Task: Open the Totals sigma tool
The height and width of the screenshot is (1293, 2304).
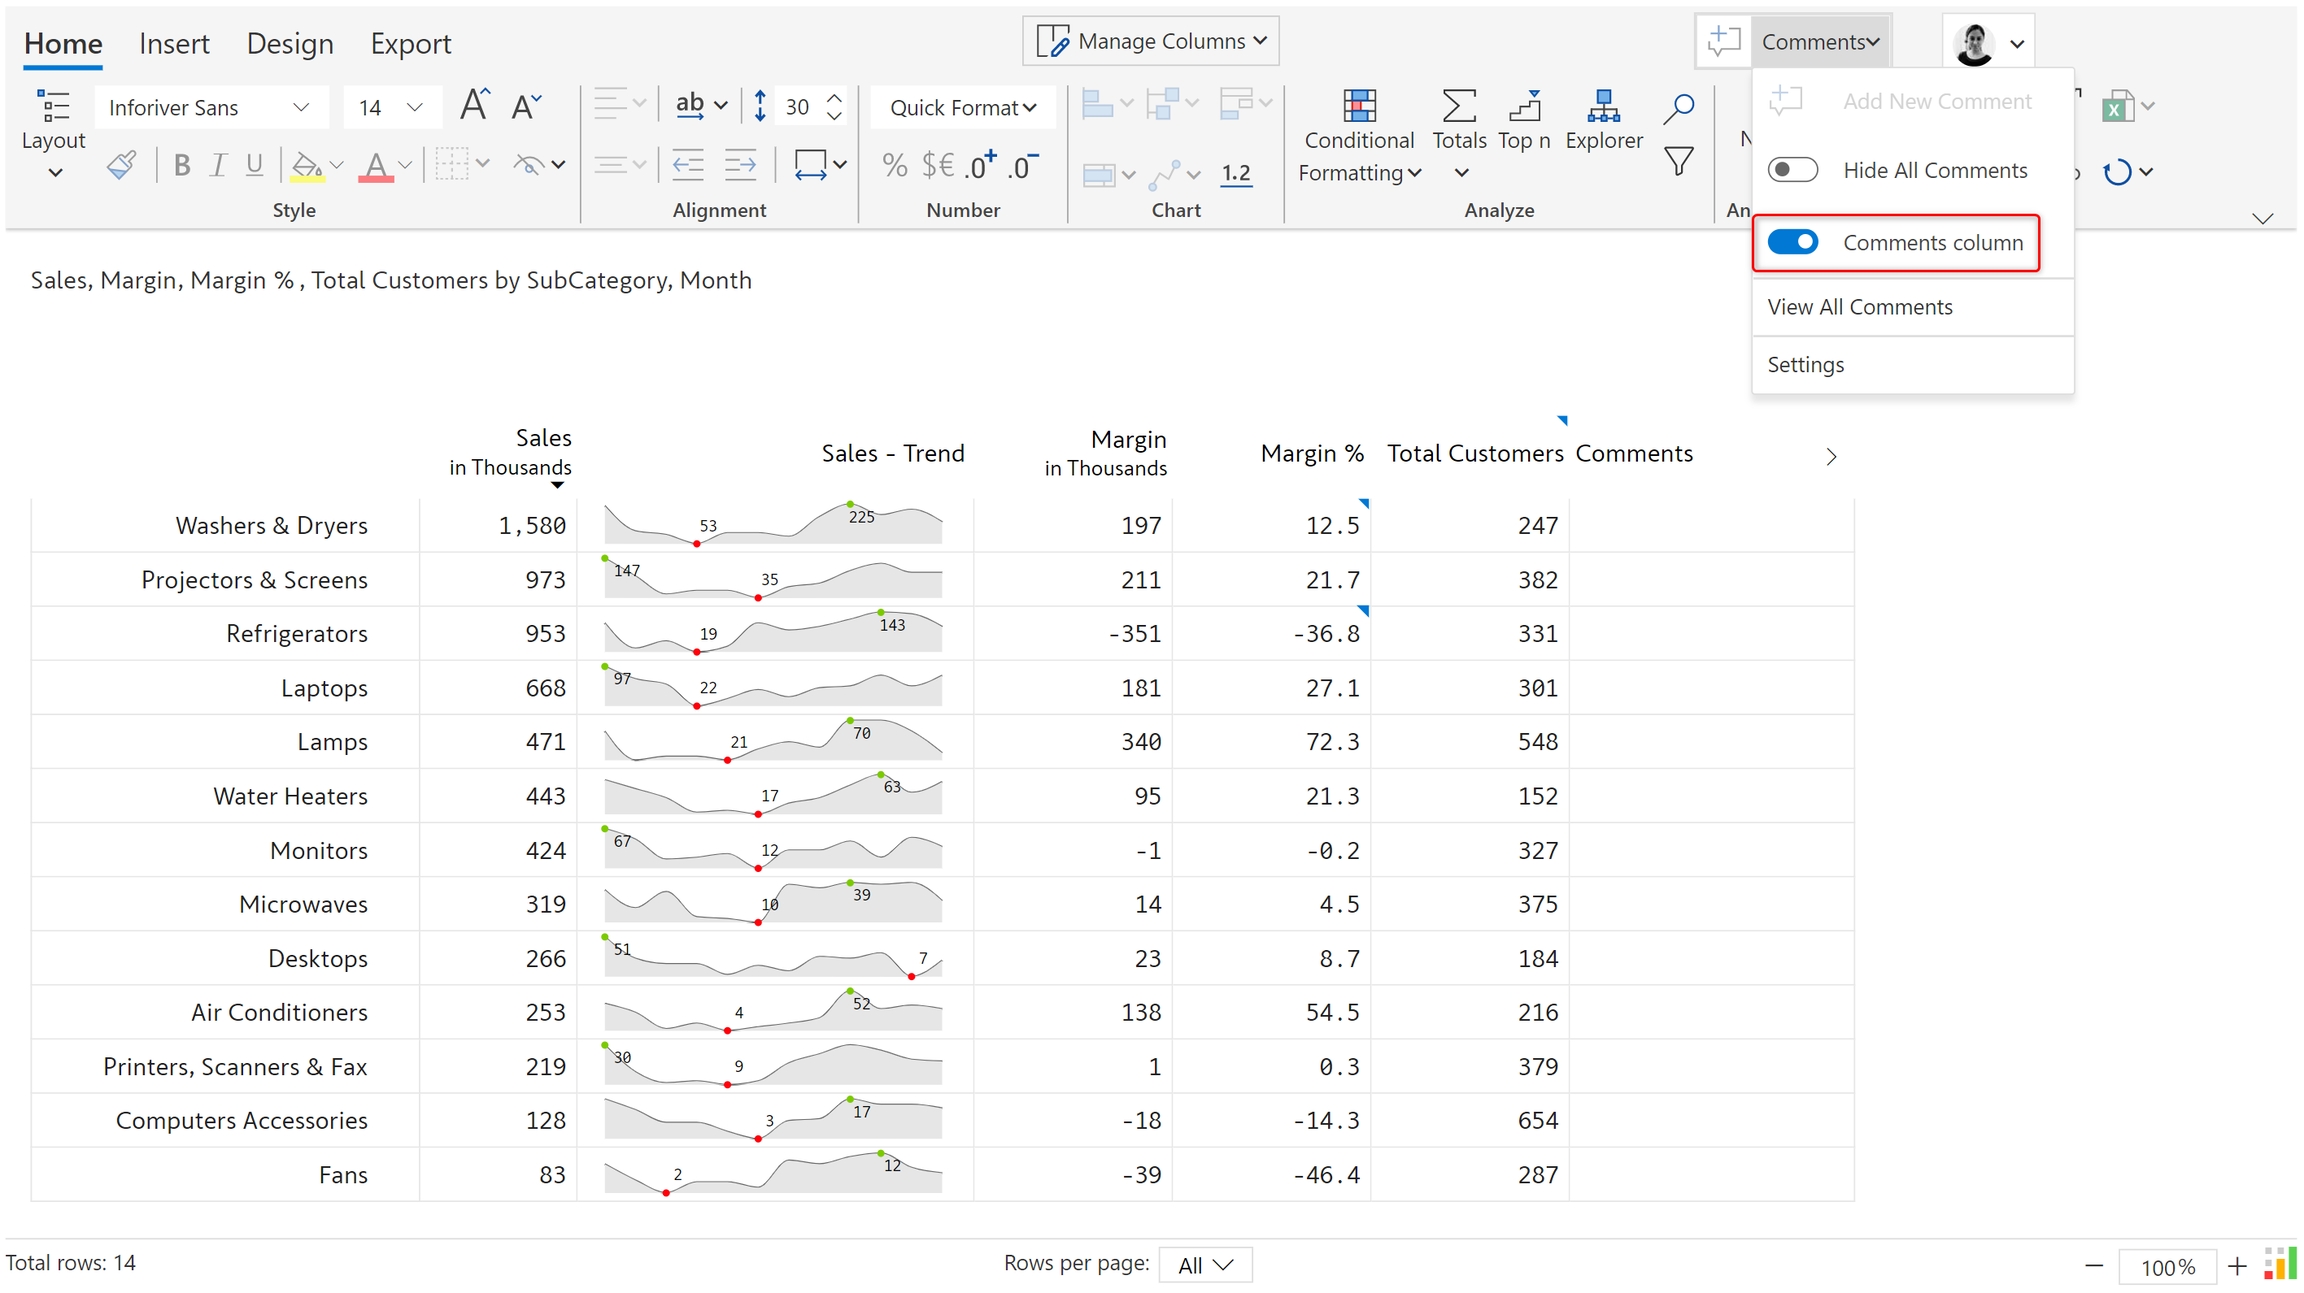Action: click(x=1459, y=106)
